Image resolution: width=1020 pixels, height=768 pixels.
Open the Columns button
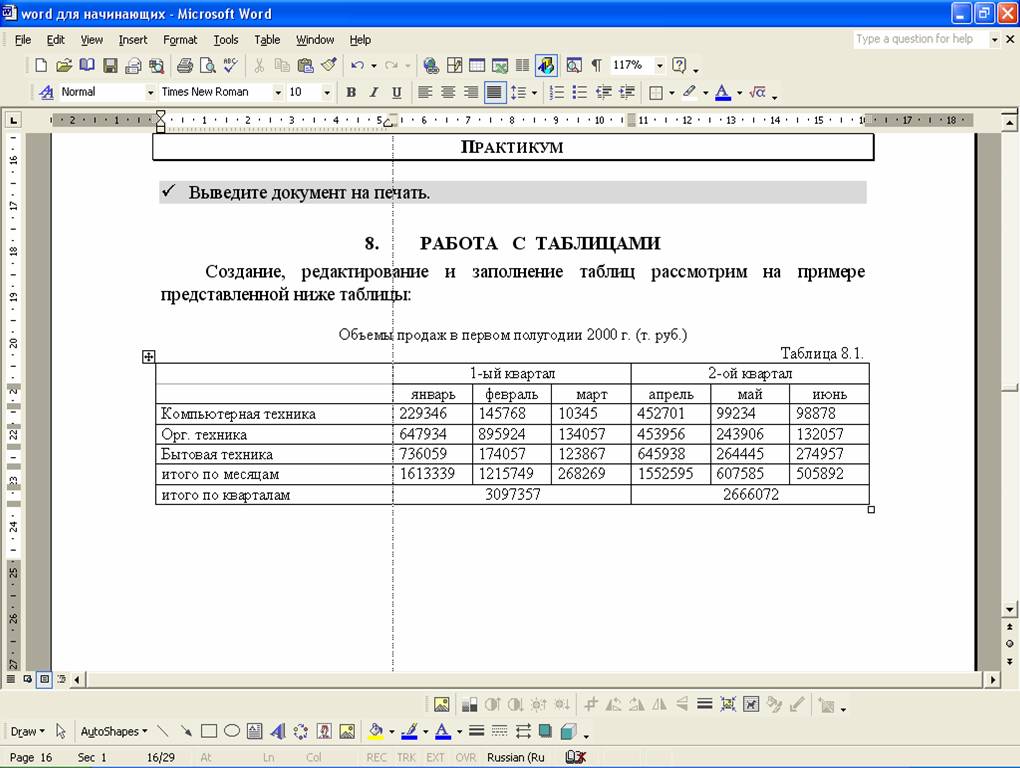pyautogui.click(x=522, y=65)
